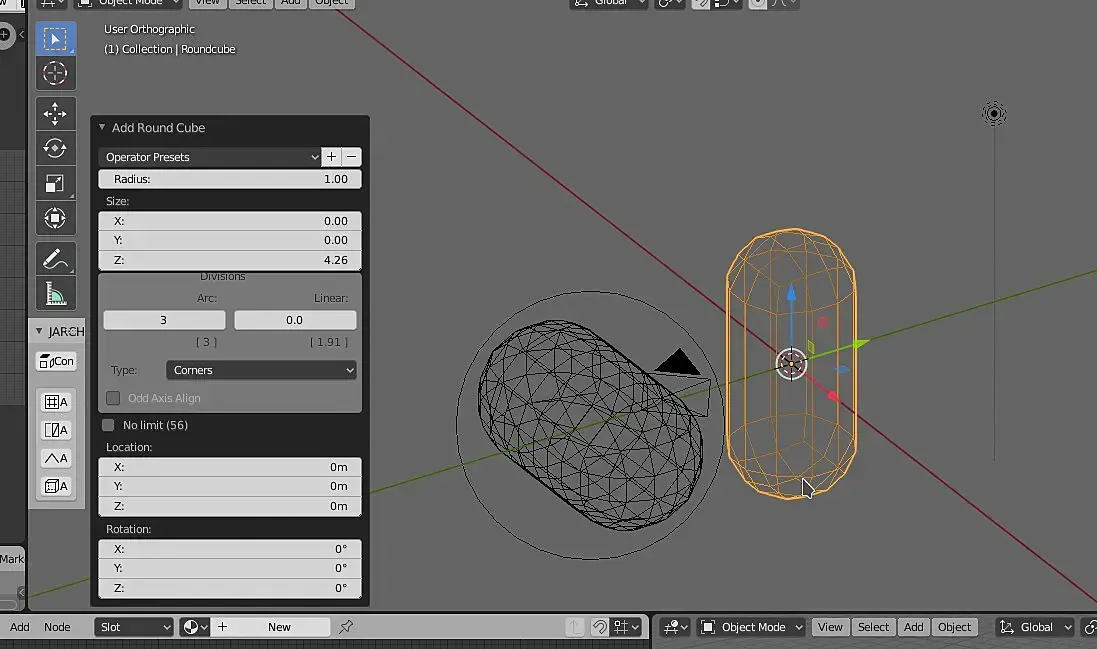1097x649 pixels.
Task: Open the bottom Object Mode dropdown
Action: click(x=751, y=627)
